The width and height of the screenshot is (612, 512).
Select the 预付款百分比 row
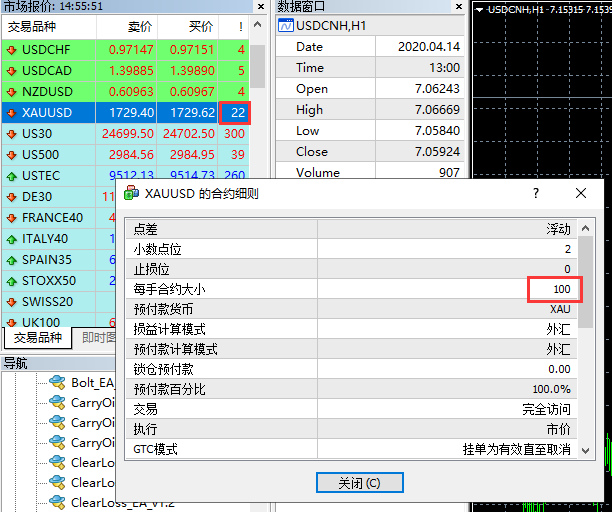tap(351, 389)
